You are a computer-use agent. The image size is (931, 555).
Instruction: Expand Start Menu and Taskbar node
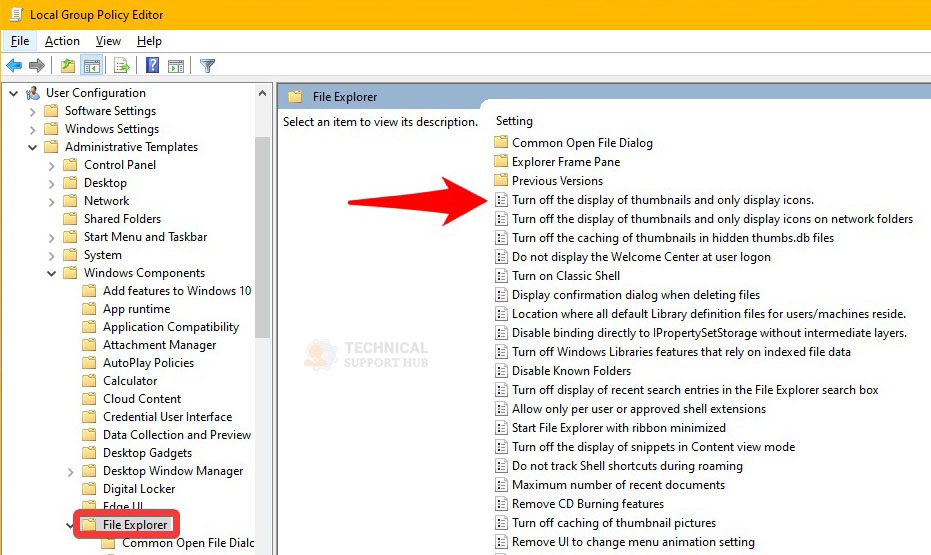(52, 237)
